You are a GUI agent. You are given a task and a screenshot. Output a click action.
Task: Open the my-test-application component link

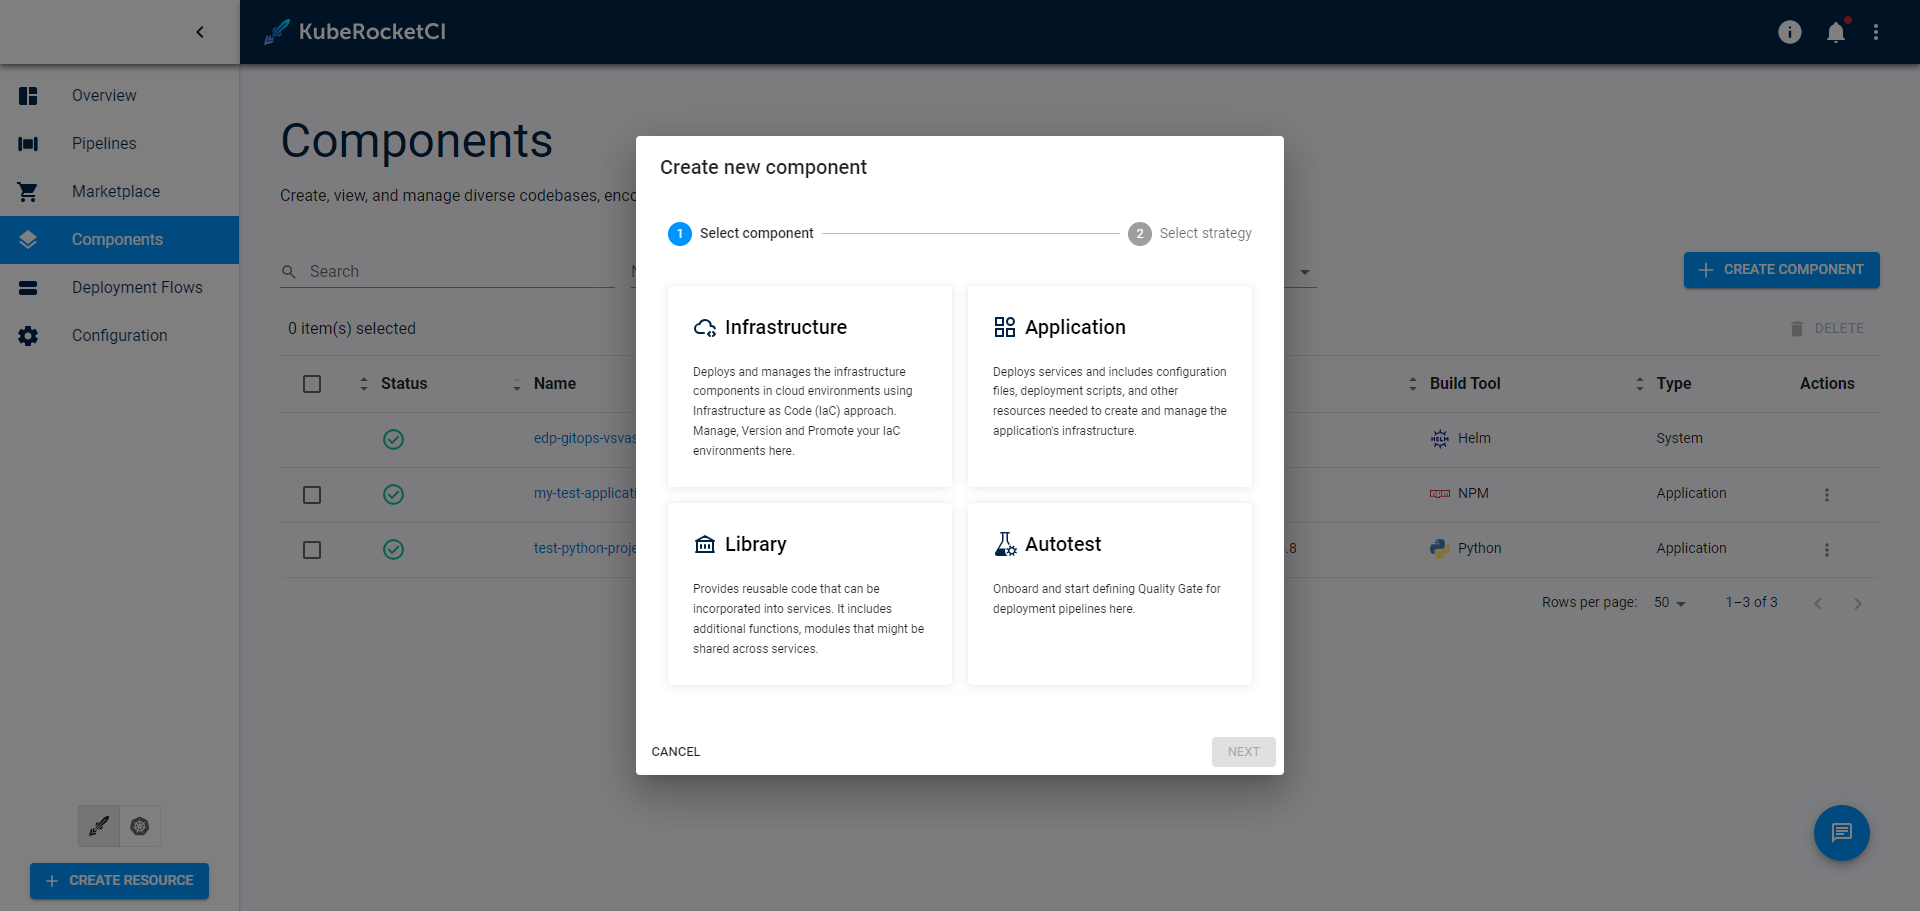point(585,494)
